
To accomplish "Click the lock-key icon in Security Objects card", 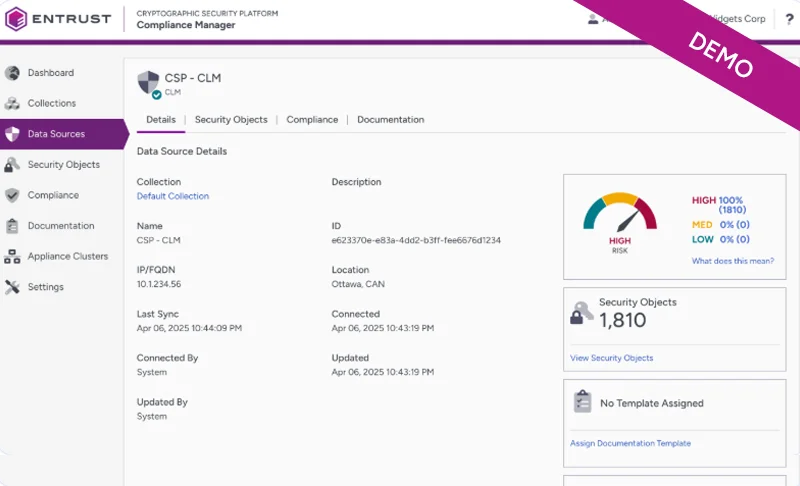I will click(x=582, y=313).
